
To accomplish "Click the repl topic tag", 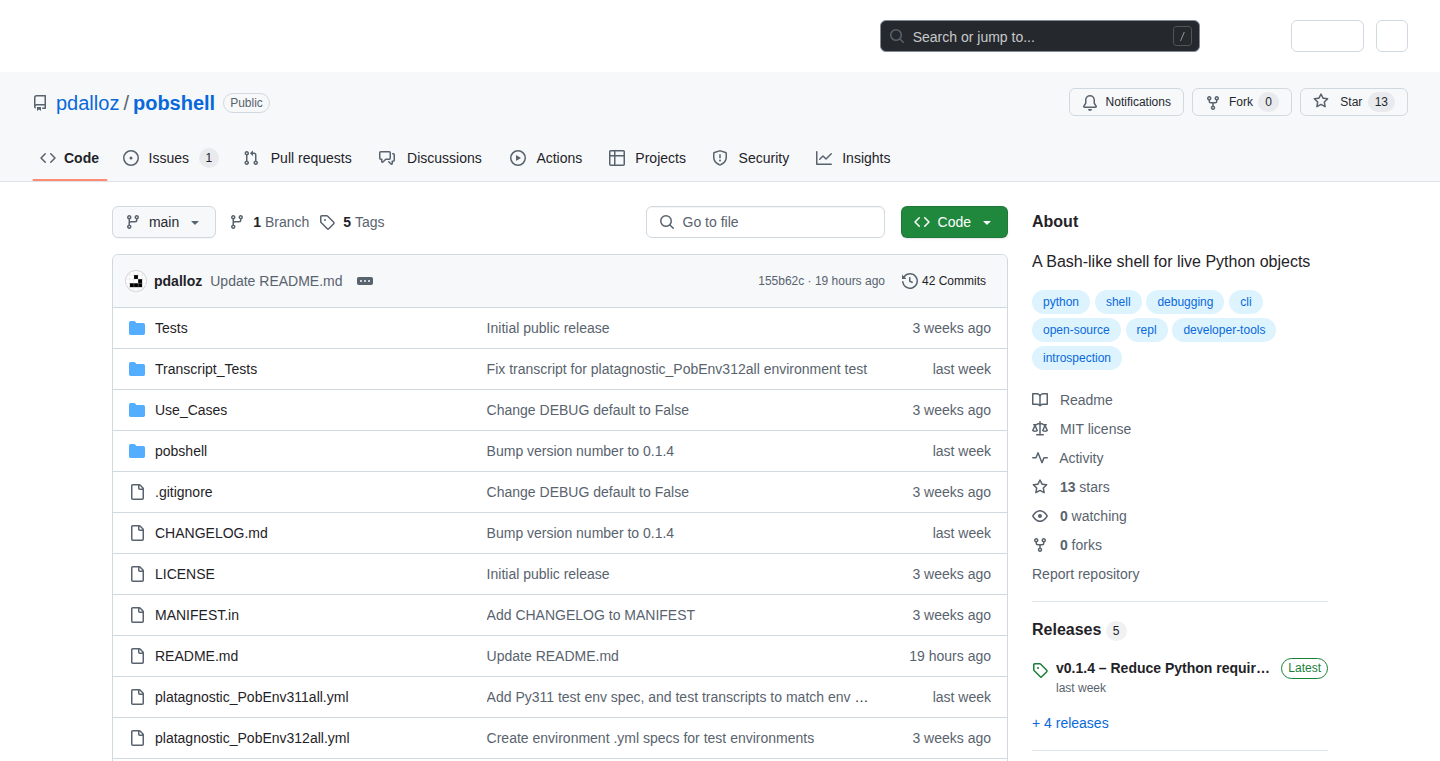I will [x=1146, y=330].
